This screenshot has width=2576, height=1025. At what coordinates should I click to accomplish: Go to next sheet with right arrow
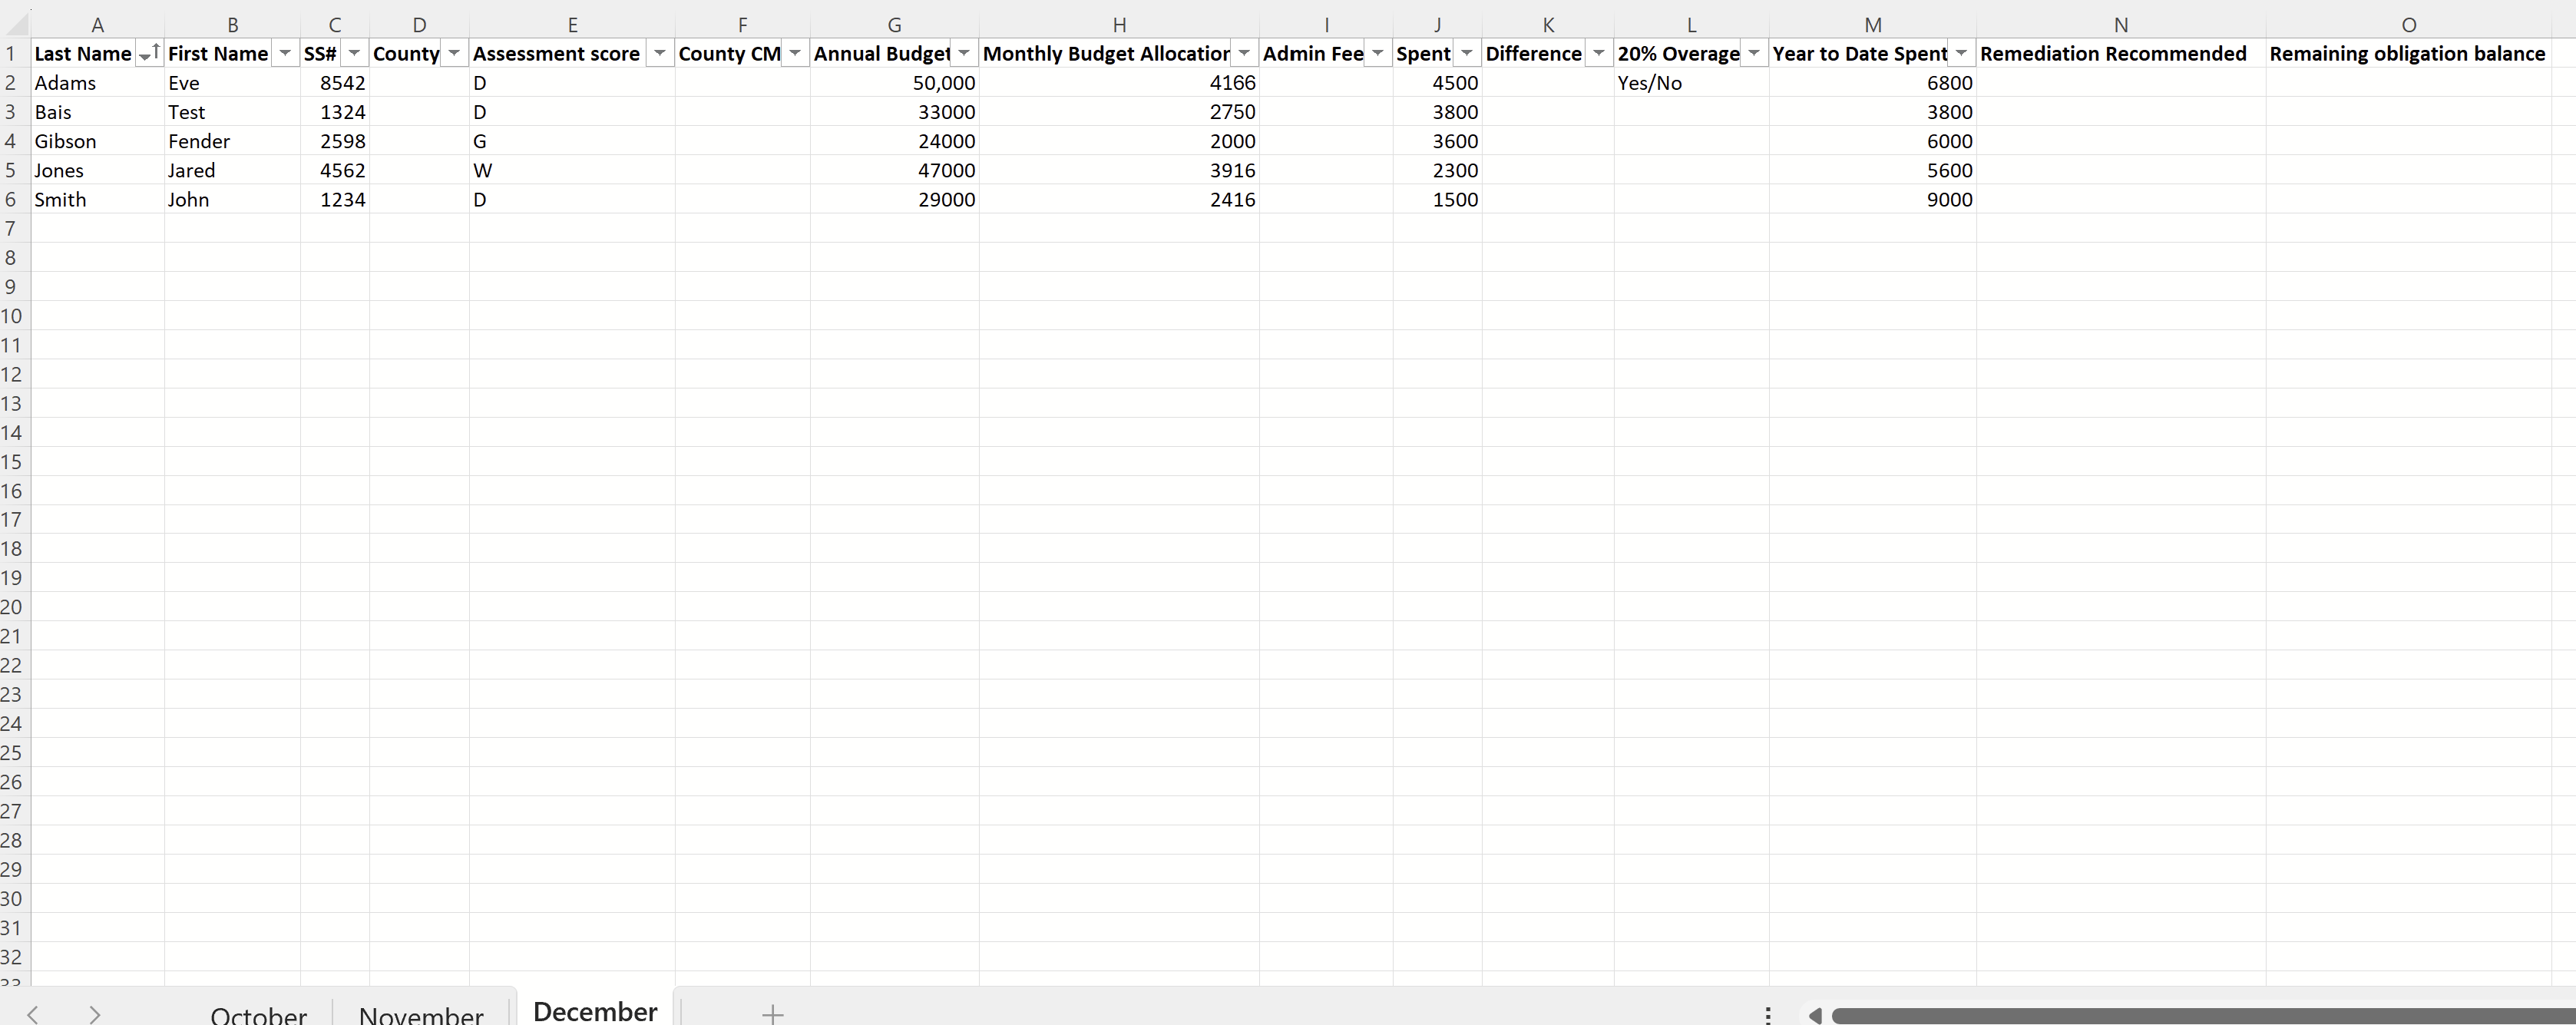pyautogui.click(x=95, y=1014)
